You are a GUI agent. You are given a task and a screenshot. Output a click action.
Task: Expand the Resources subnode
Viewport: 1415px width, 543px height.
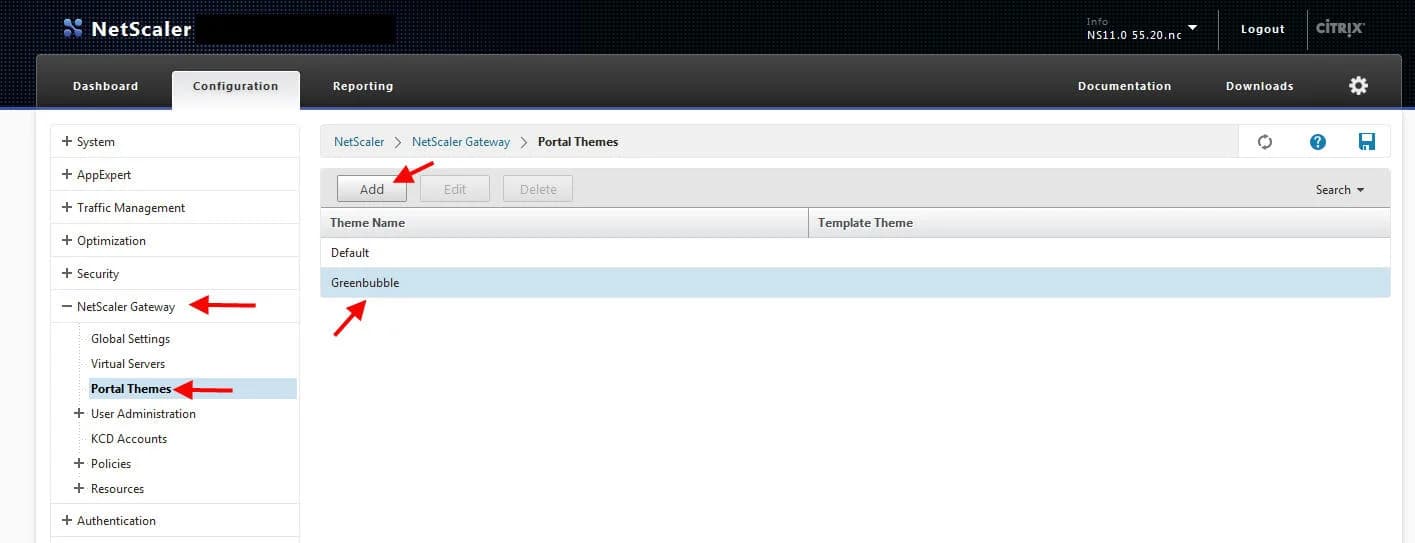tap(79, 488)
